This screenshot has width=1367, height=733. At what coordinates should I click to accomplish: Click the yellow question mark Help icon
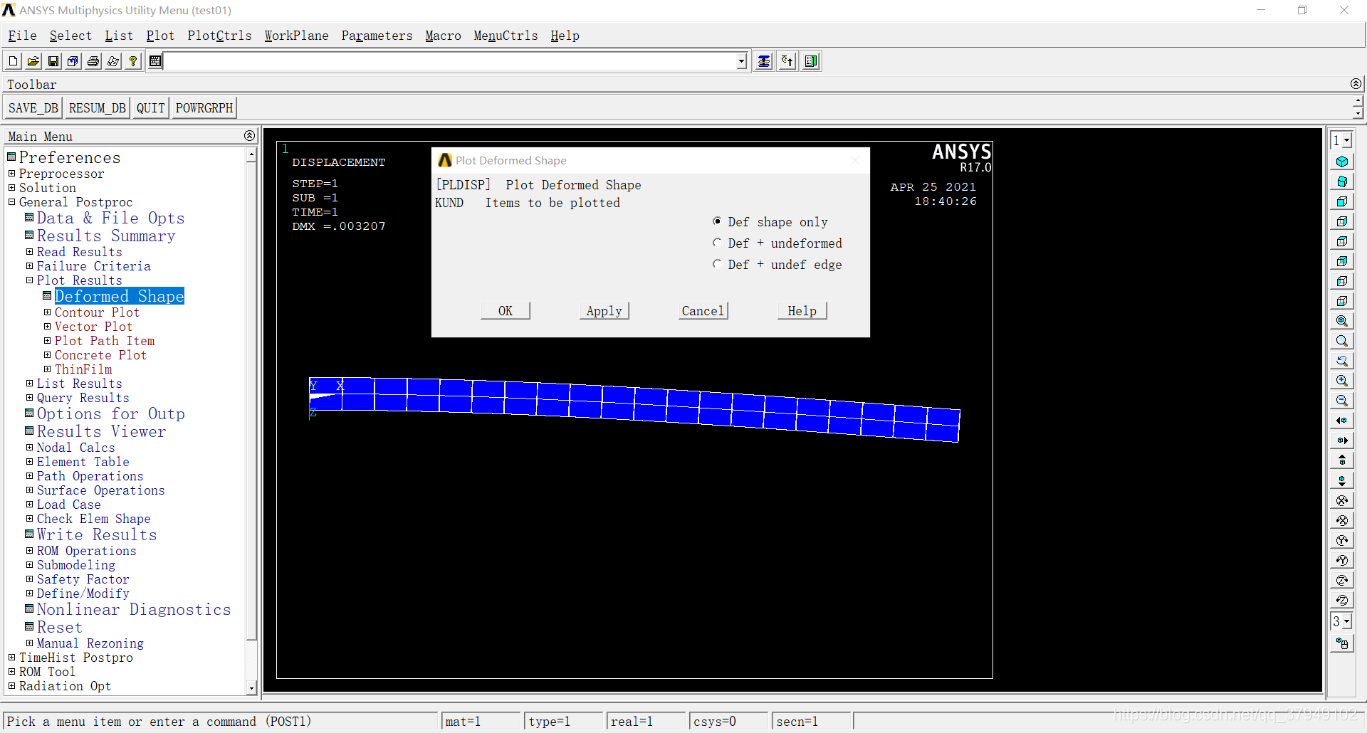tap(133, 62)
